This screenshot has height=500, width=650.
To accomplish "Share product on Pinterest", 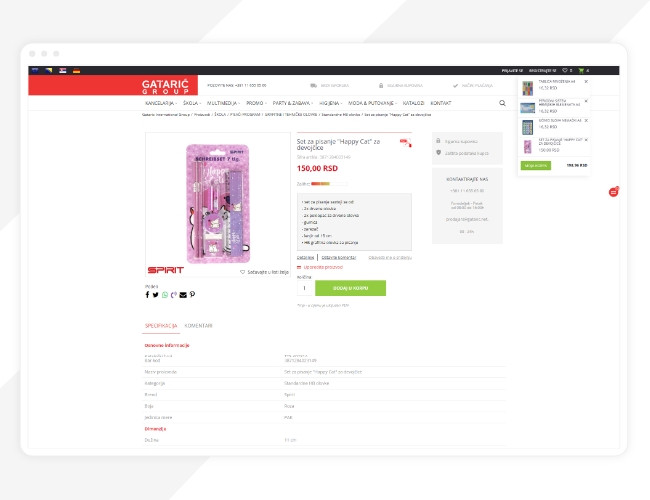I will [x=192, y=295].
